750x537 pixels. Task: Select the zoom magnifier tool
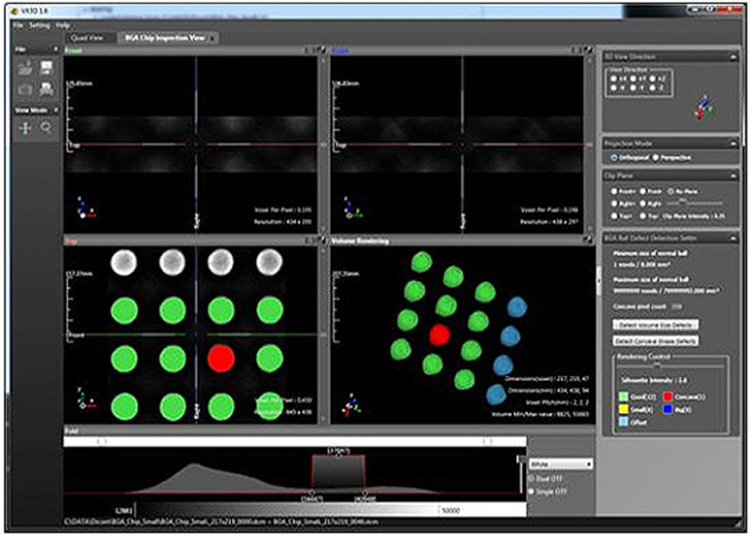46,128
